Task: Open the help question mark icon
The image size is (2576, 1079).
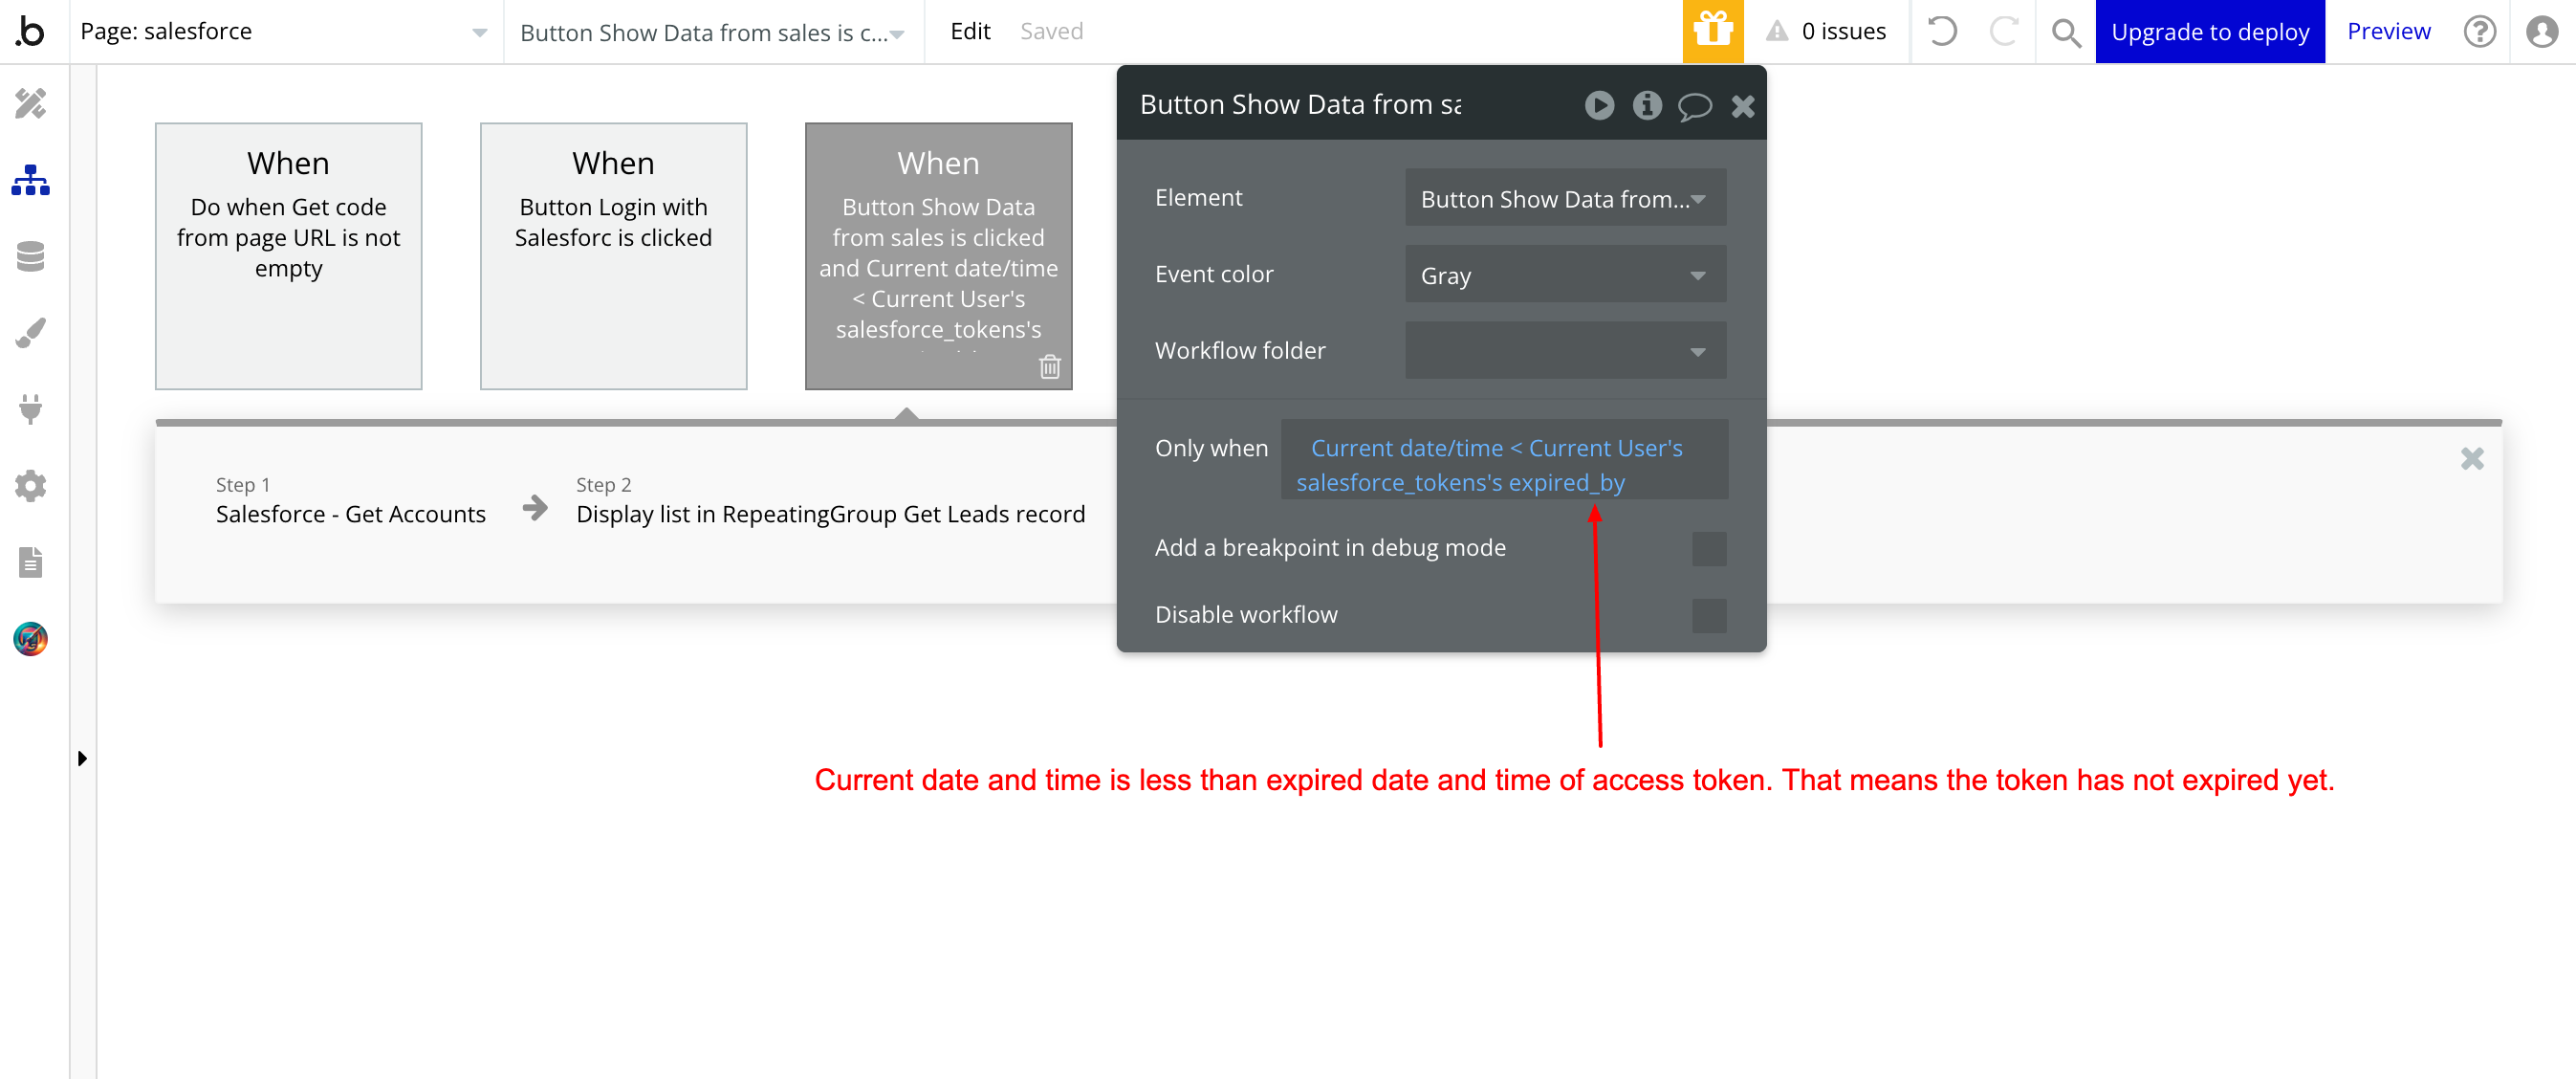Action: (2480, 32)
